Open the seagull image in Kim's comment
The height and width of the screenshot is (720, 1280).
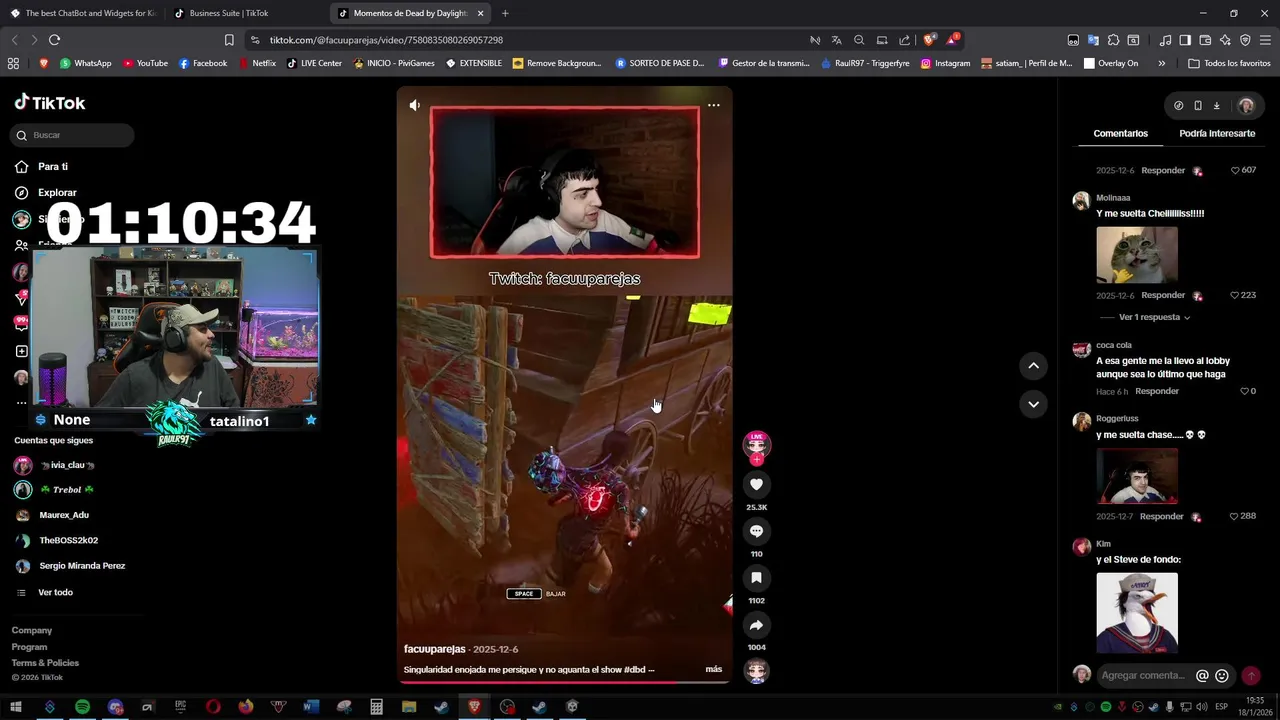click(1137, 612)
